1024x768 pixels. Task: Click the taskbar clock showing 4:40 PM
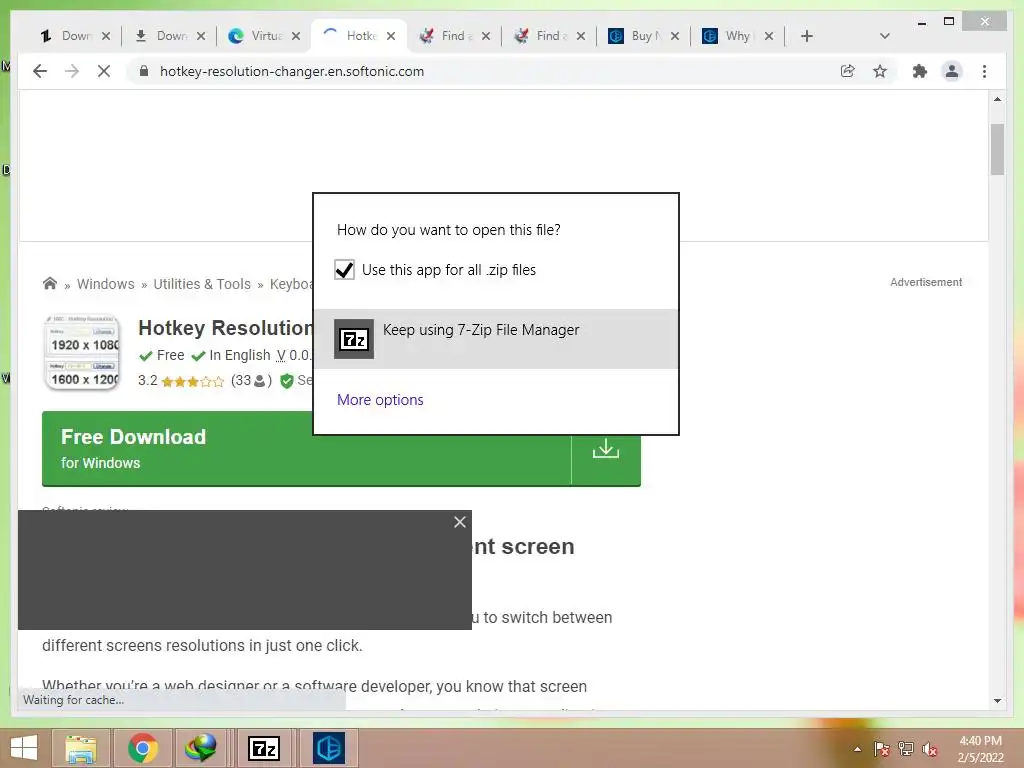[980, 749]
